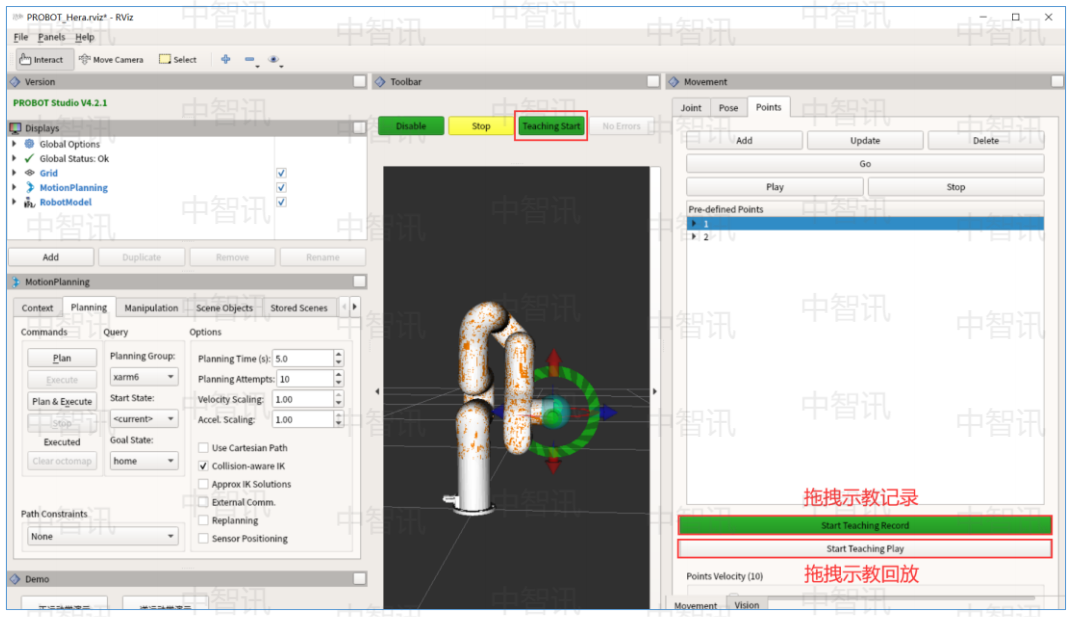
Task: Click the Demo panel float box
Action: tap(359, 579)
